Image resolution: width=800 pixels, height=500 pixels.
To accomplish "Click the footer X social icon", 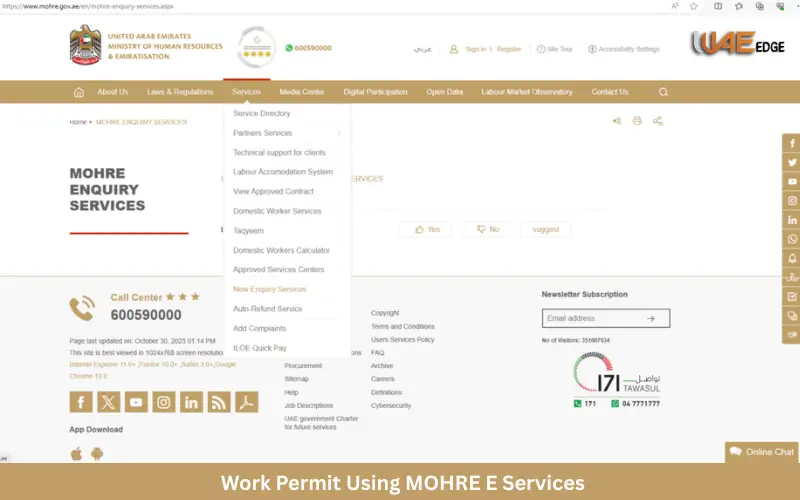I will point(109,402).
